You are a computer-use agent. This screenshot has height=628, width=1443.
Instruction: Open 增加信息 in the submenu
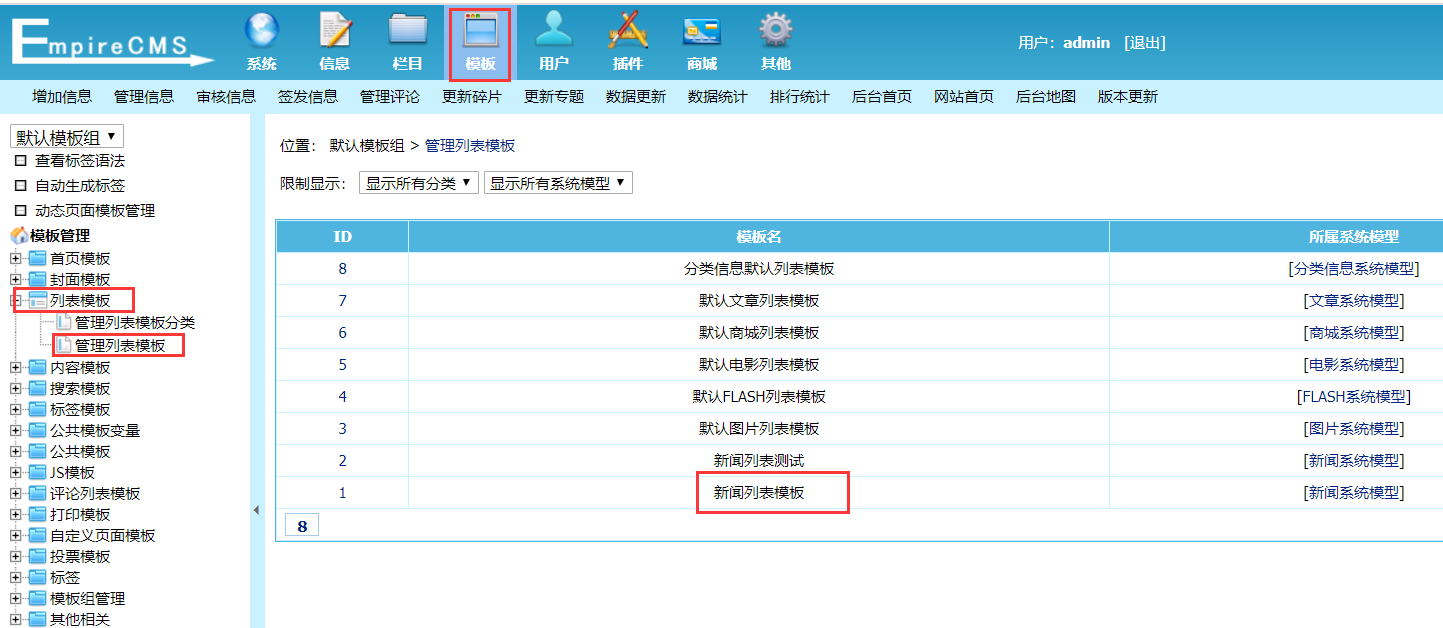pyautogui.click(x=62, y=97)
